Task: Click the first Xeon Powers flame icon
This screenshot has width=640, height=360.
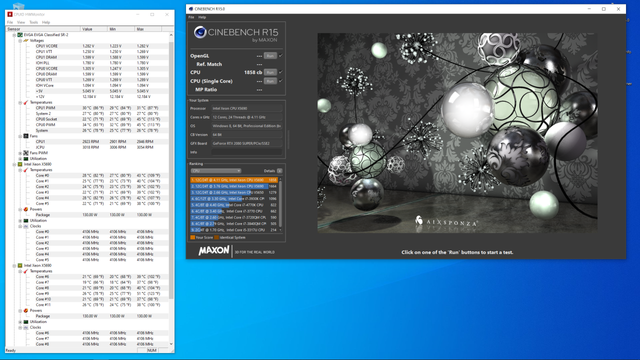Action: click(x=26, y=209)
